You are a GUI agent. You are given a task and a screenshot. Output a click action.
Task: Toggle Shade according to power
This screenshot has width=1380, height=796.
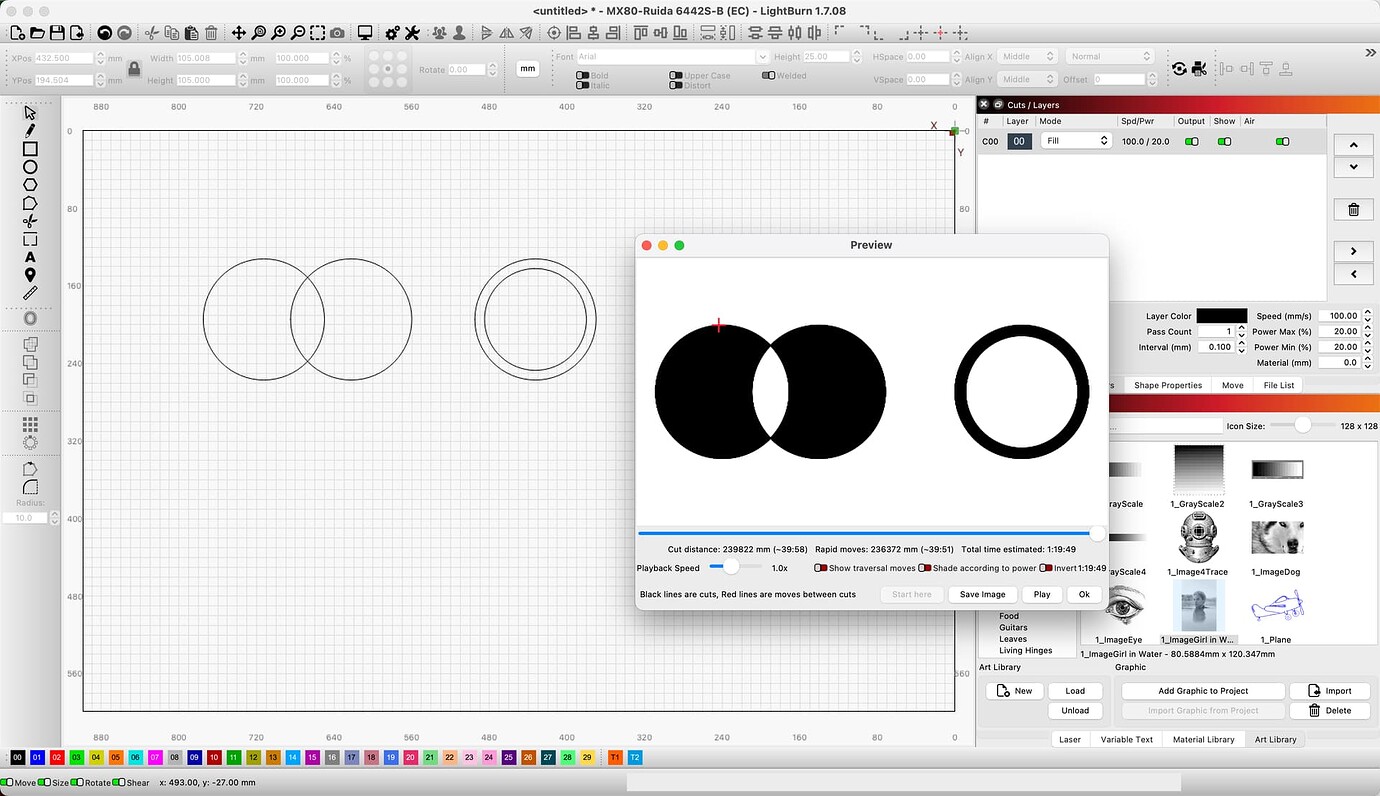[925, 567]
